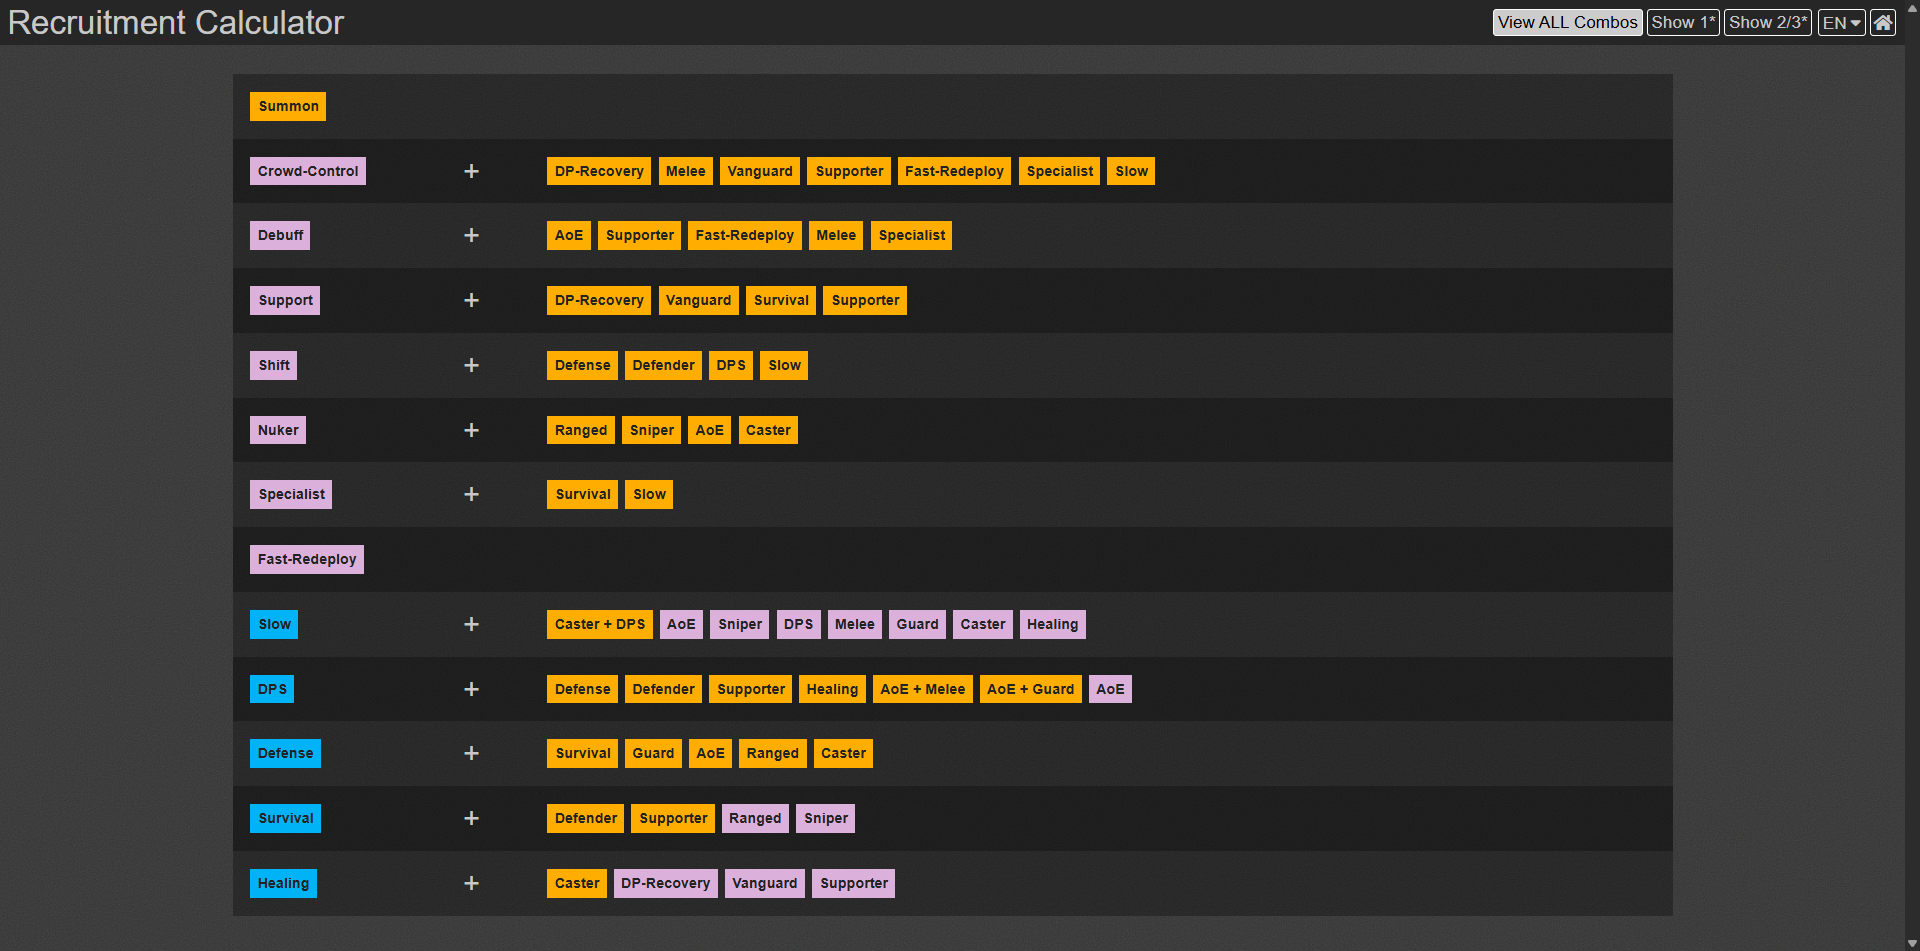Click the plus sign in Shift row
The width and height of the screenshot is (1920, 951).
tap(471, 365)
